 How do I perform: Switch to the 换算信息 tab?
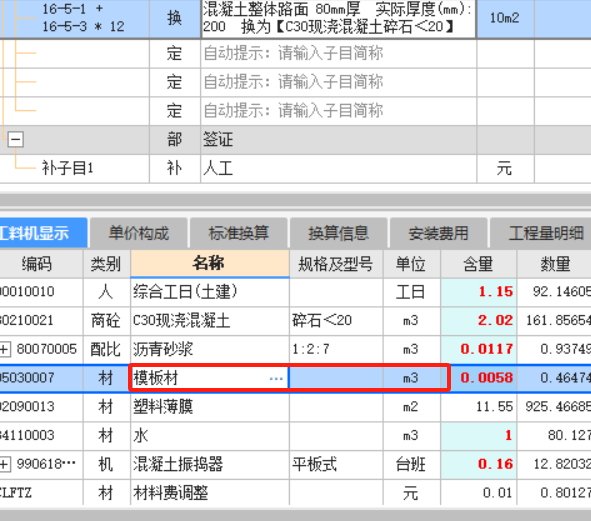pyautogui.click(x=338, y=233)
